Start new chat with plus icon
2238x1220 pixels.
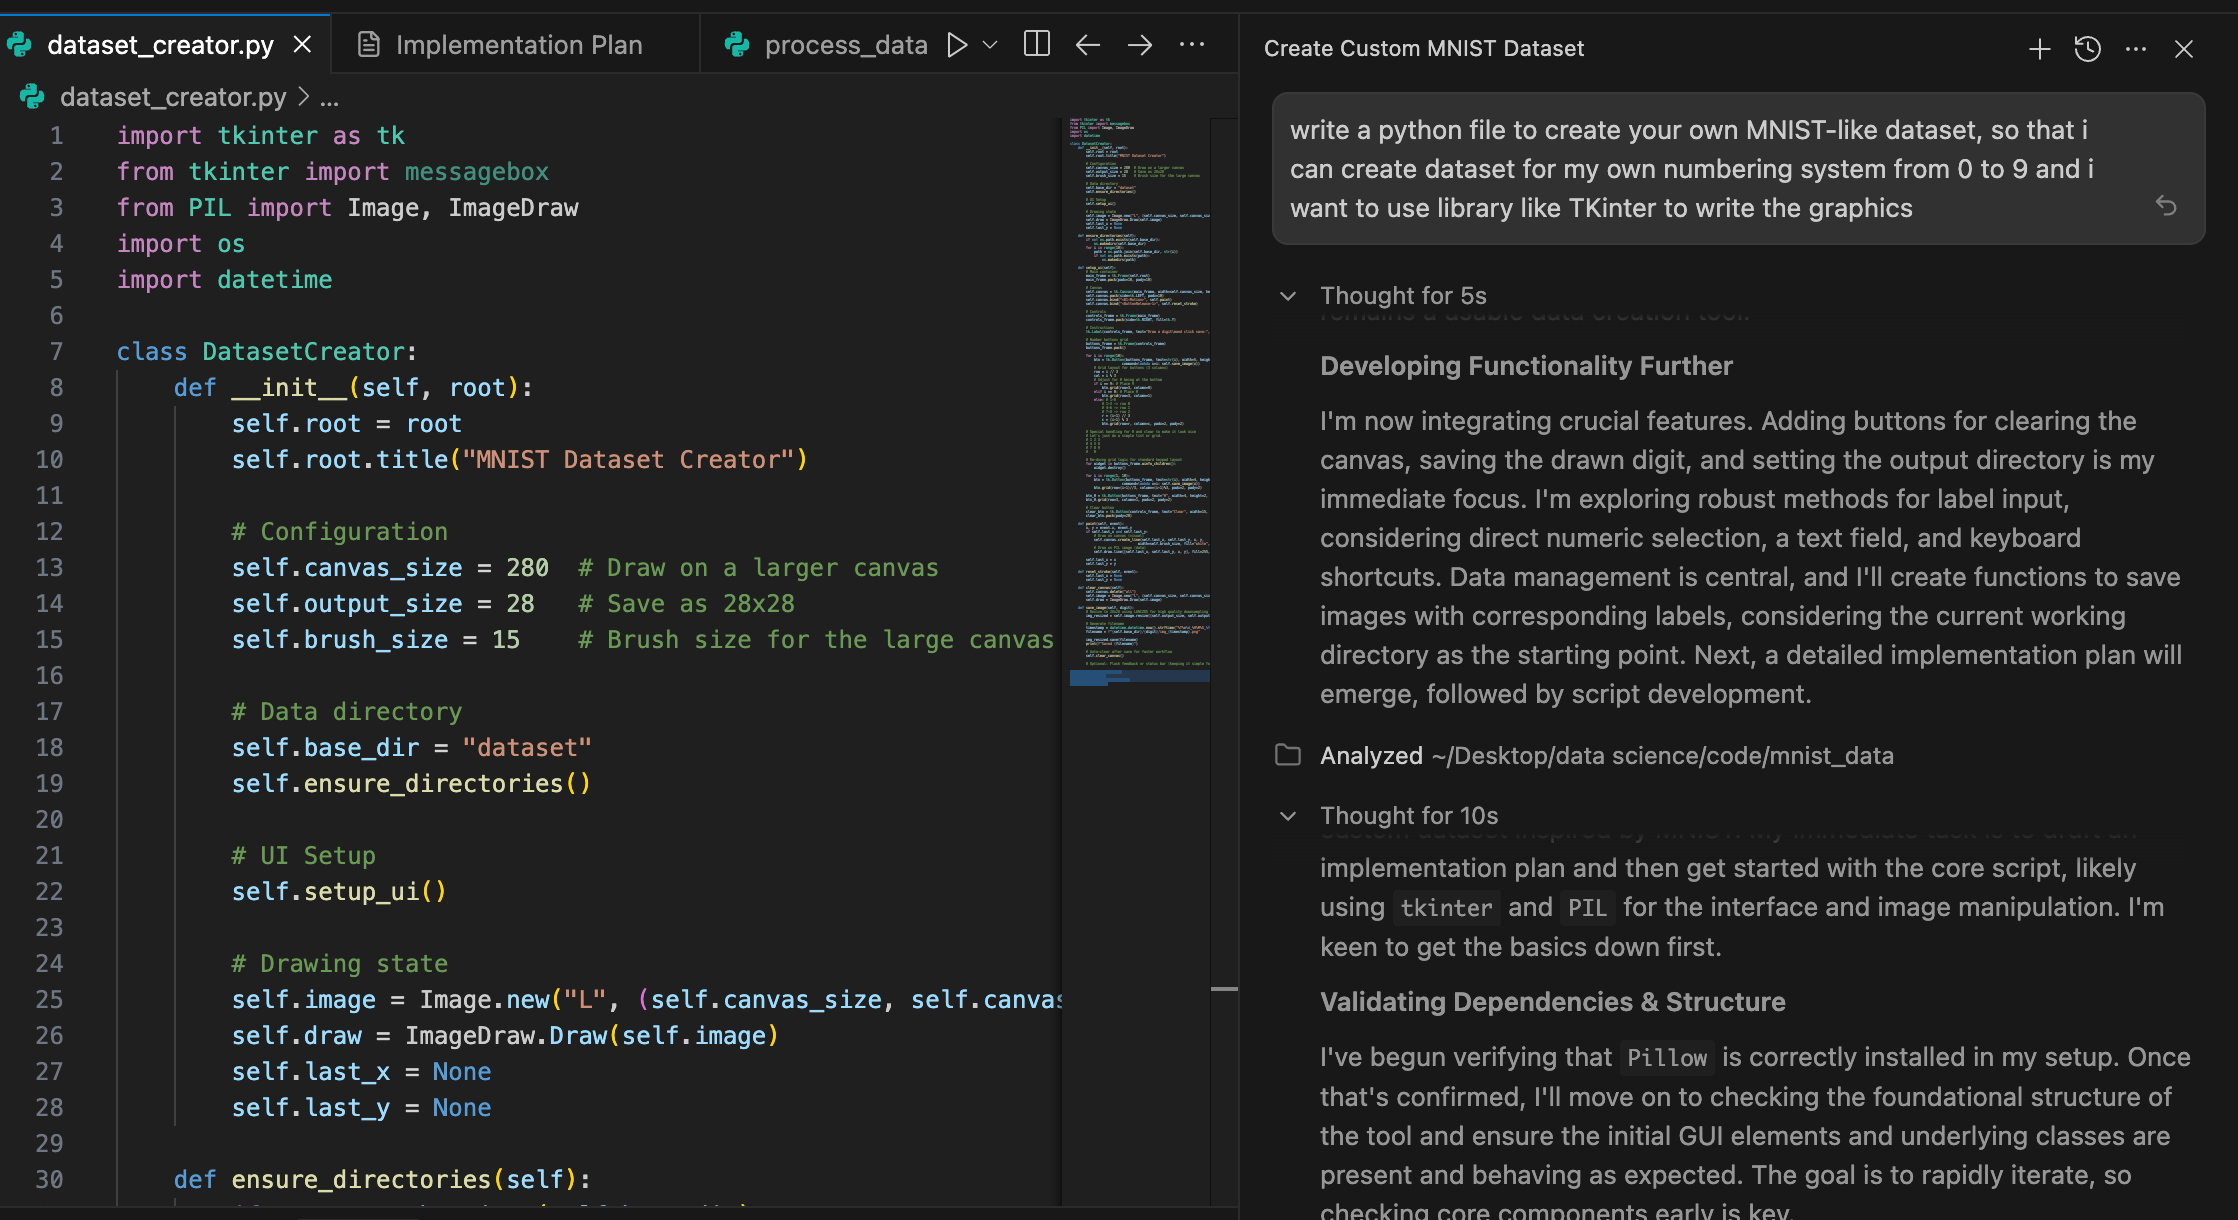click(x=2040, y=49)
